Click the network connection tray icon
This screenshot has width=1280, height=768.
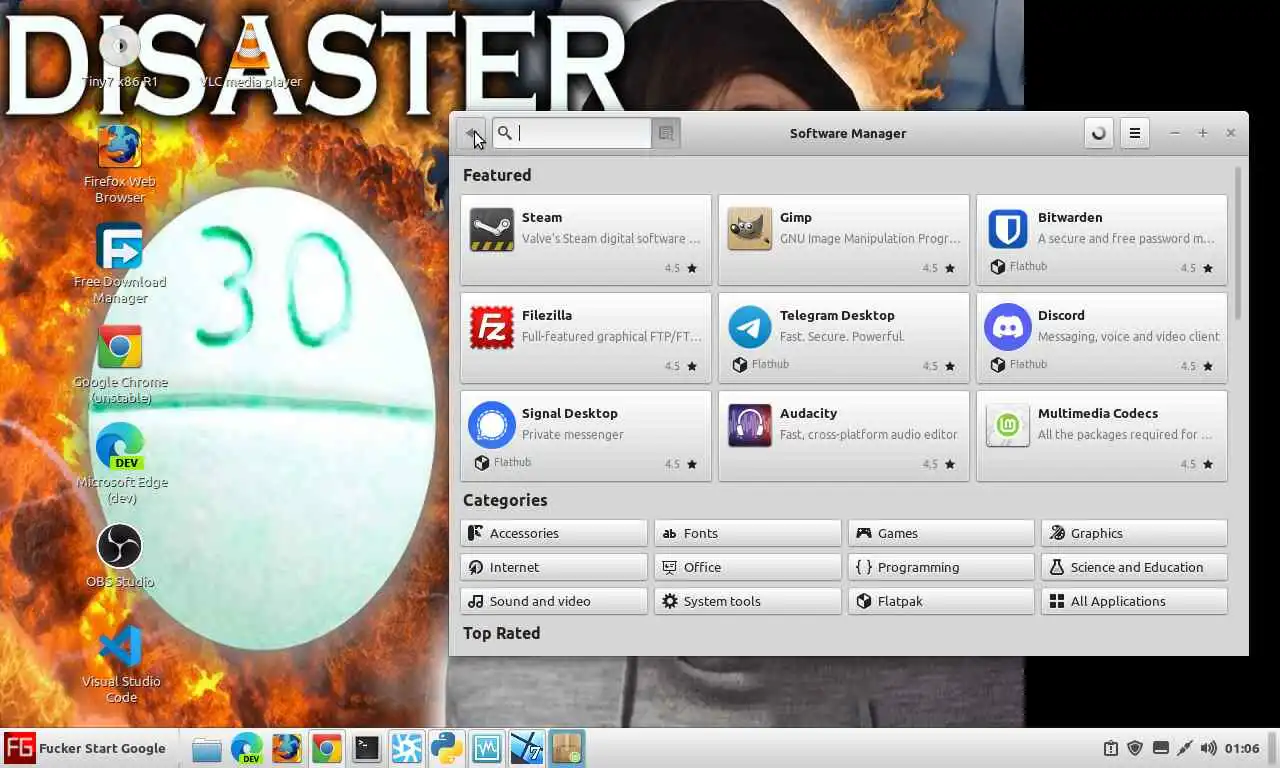(1185, 748)
